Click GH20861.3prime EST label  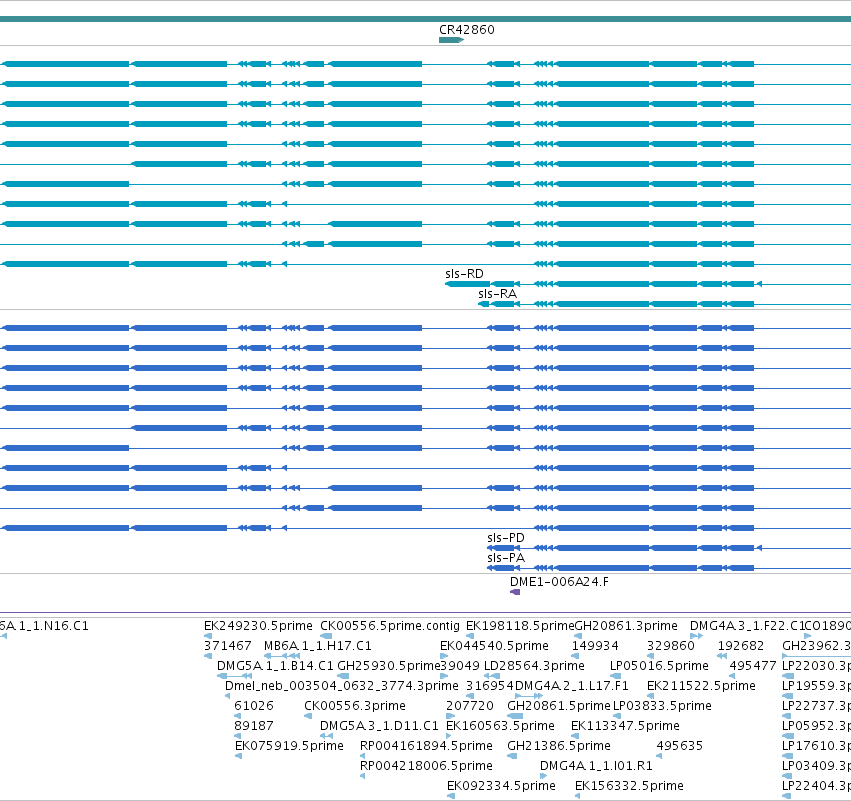point(626,626)
